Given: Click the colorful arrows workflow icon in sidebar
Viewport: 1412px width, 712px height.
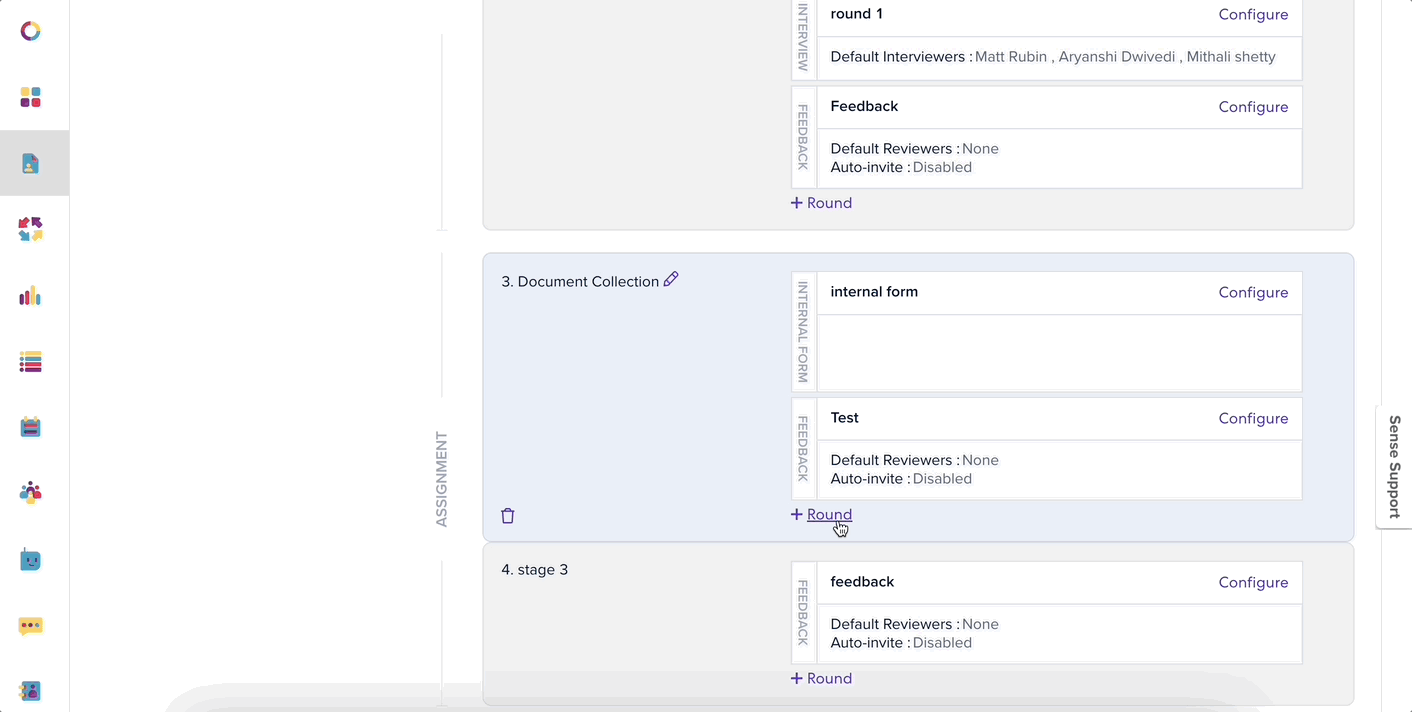Looking at the screenshot, I should pos(30,229).
